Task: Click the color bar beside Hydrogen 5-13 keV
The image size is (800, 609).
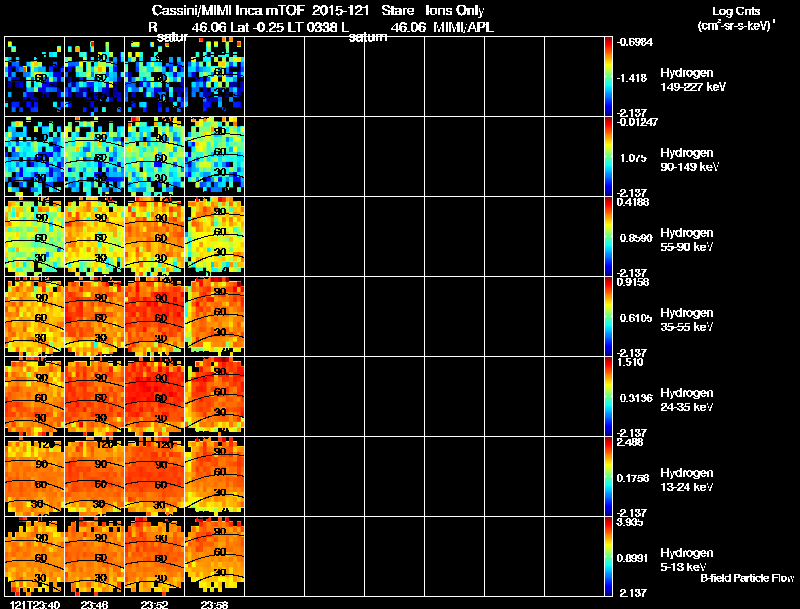Action: [x=608, y=556]
